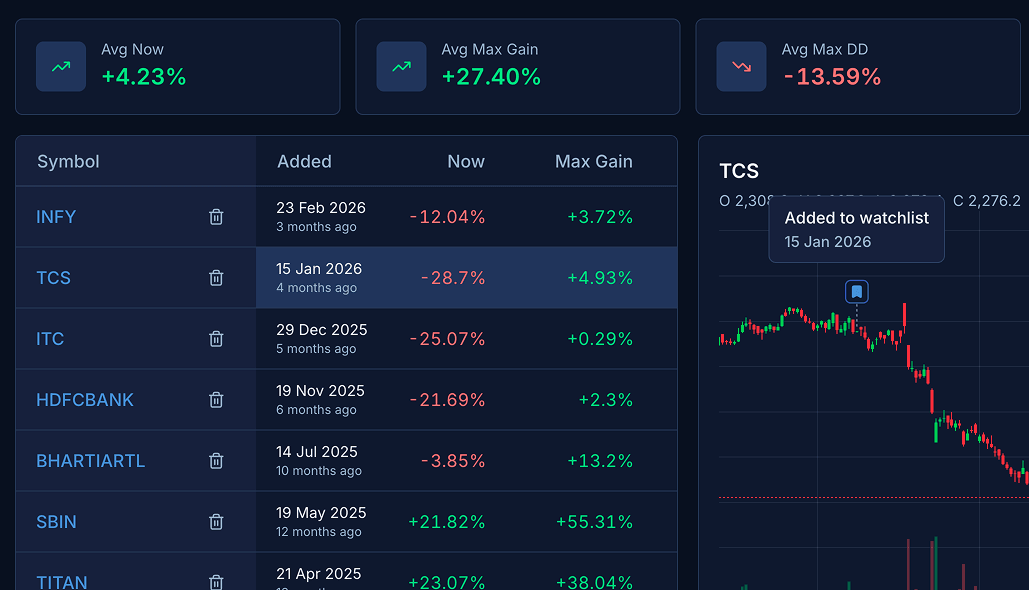The image size is (1029, 590).
Task: Sort by the Max Gain column header
Action: click(594, 161)
